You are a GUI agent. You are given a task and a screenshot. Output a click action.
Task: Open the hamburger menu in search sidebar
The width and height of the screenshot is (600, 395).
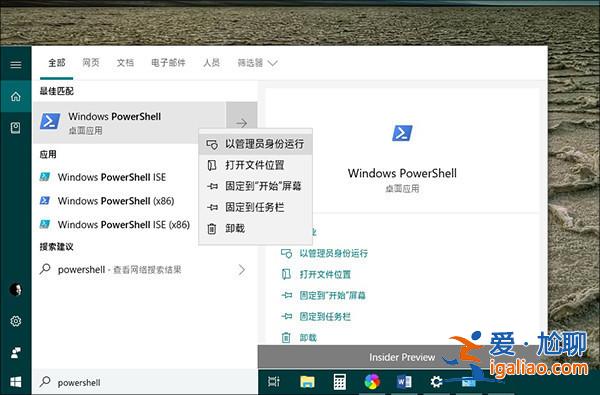click(x=16, y=64)
